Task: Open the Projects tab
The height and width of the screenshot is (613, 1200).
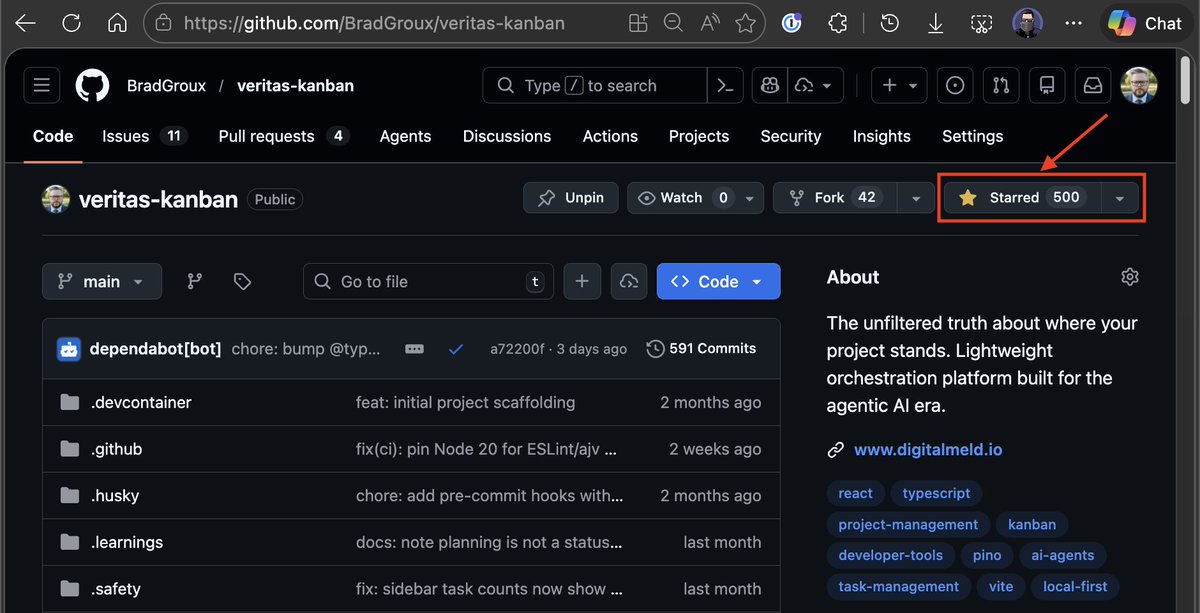Action: (x=699, y=136)
